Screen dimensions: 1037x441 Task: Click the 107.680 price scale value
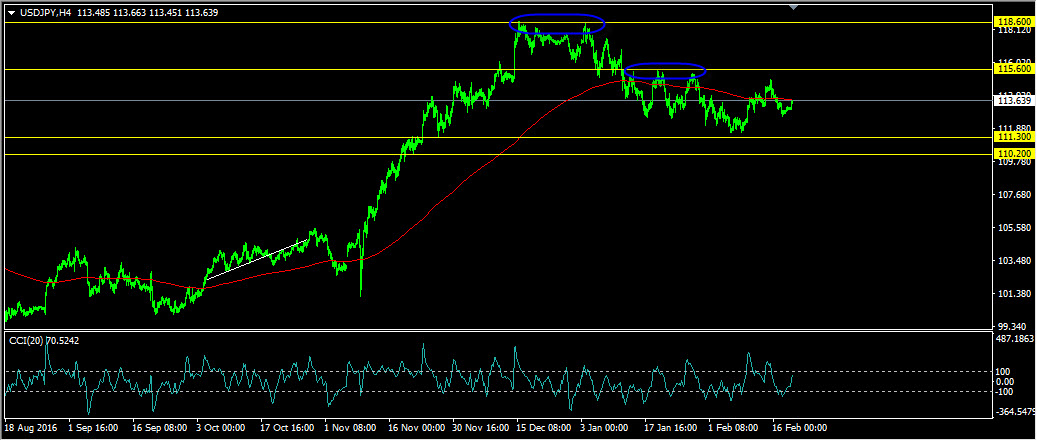coord(1015,195)
